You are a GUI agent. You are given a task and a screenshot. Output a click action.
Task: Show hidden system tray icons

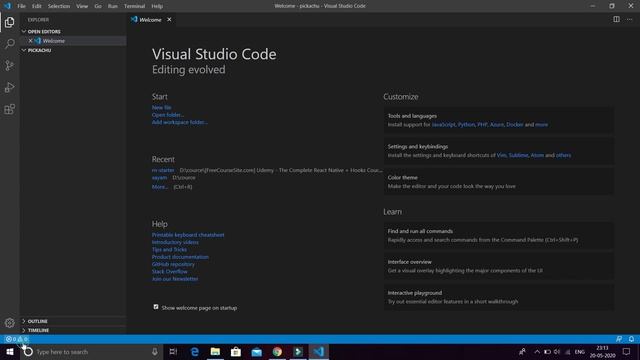pos(537,352)
